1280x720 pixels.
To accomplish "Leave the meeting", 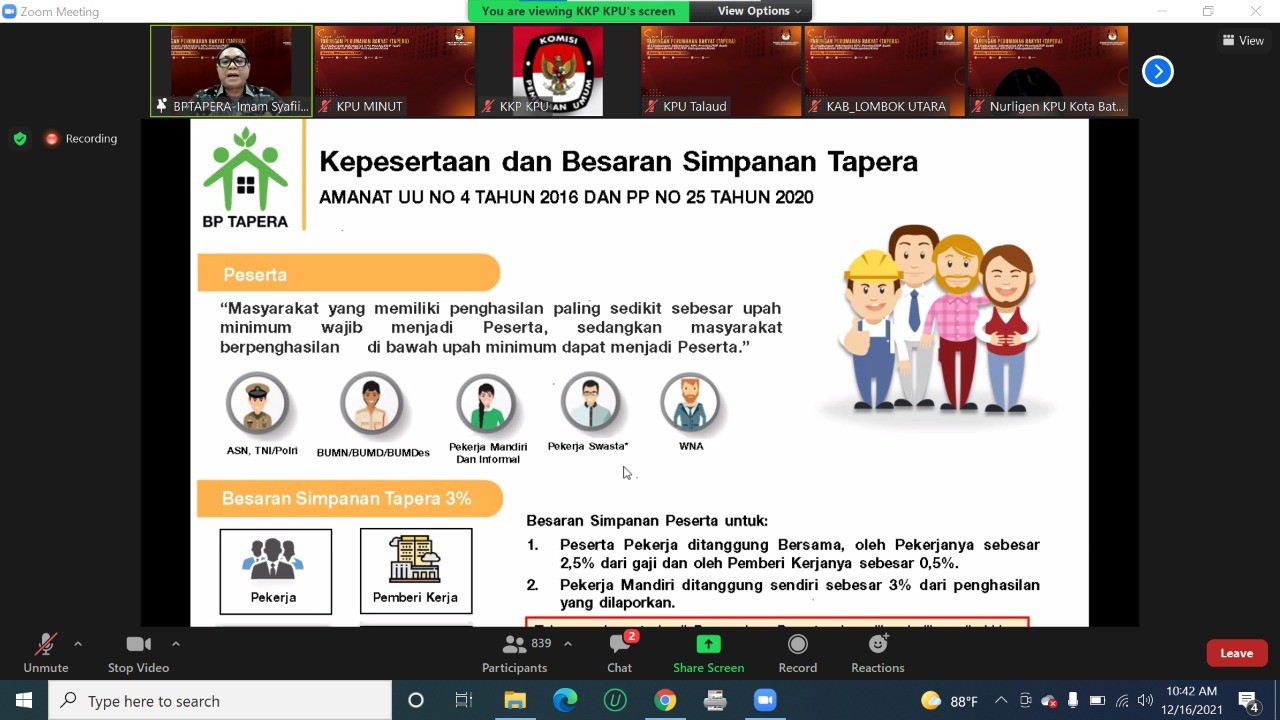I will 1236,653.
